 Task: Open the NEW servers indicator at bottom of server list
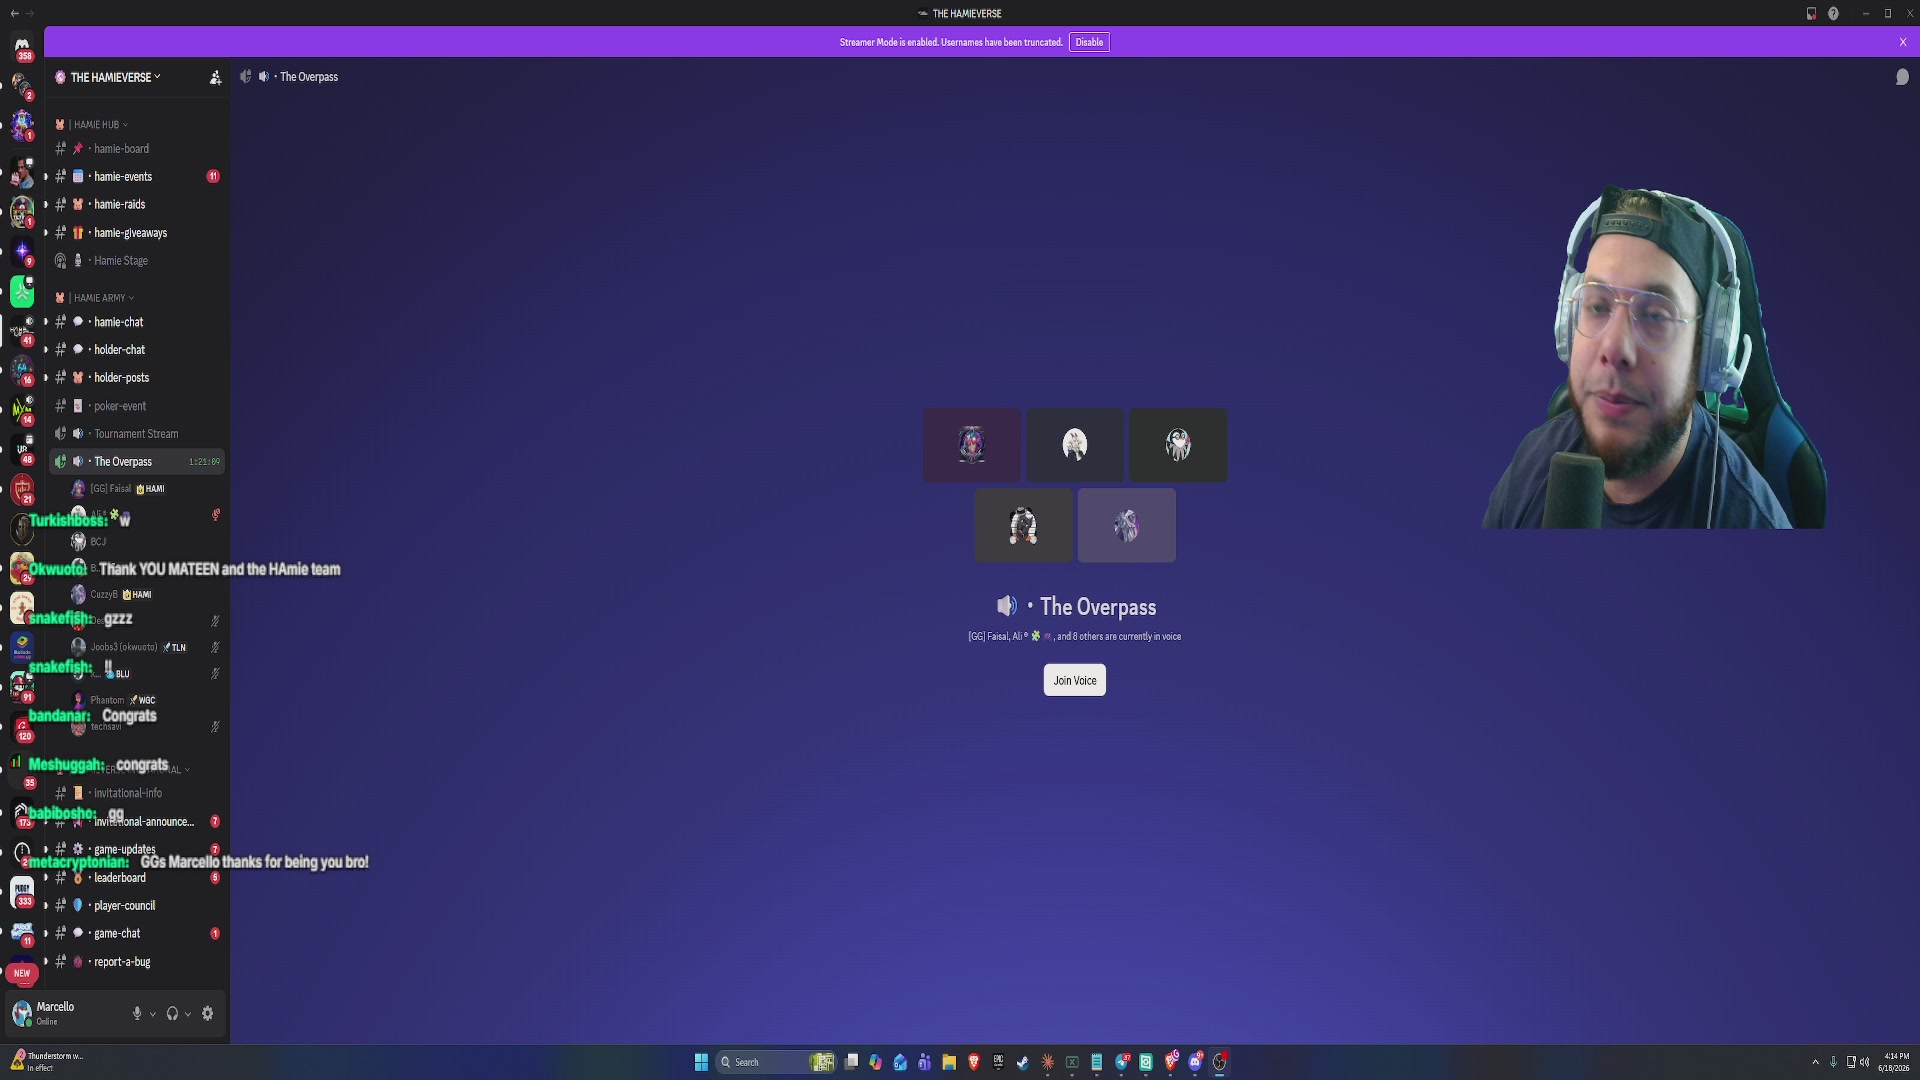tap(22, 972)
